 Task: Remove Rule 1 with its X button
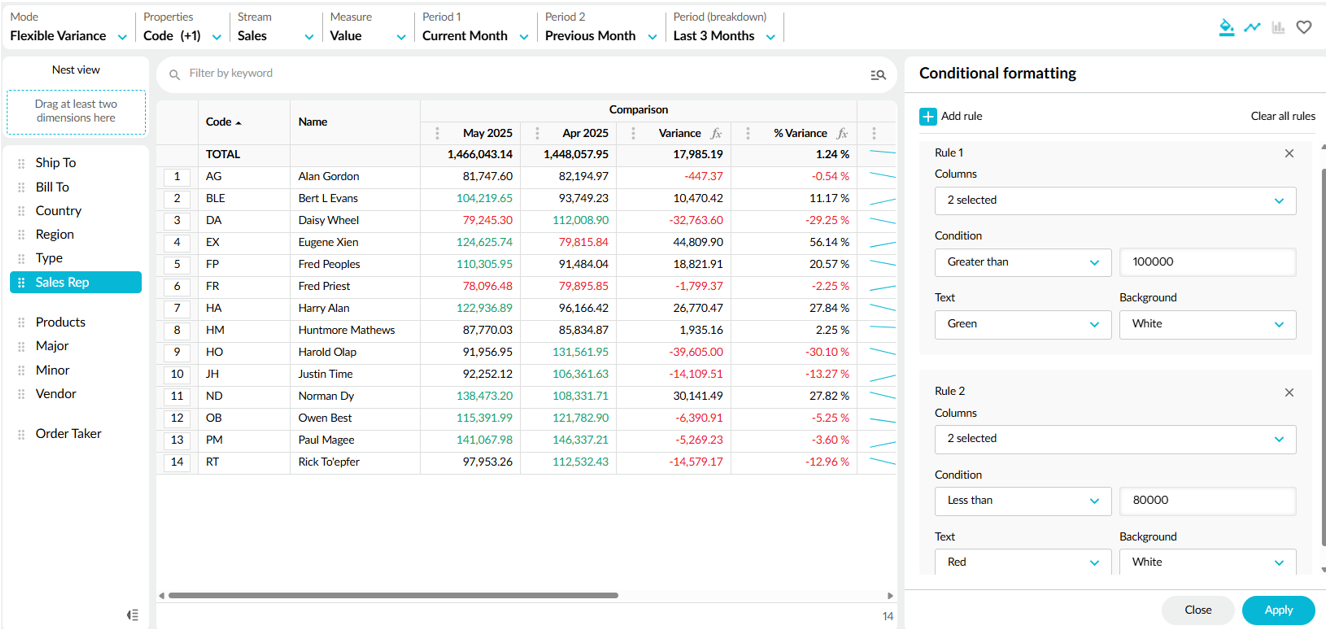1289,153
